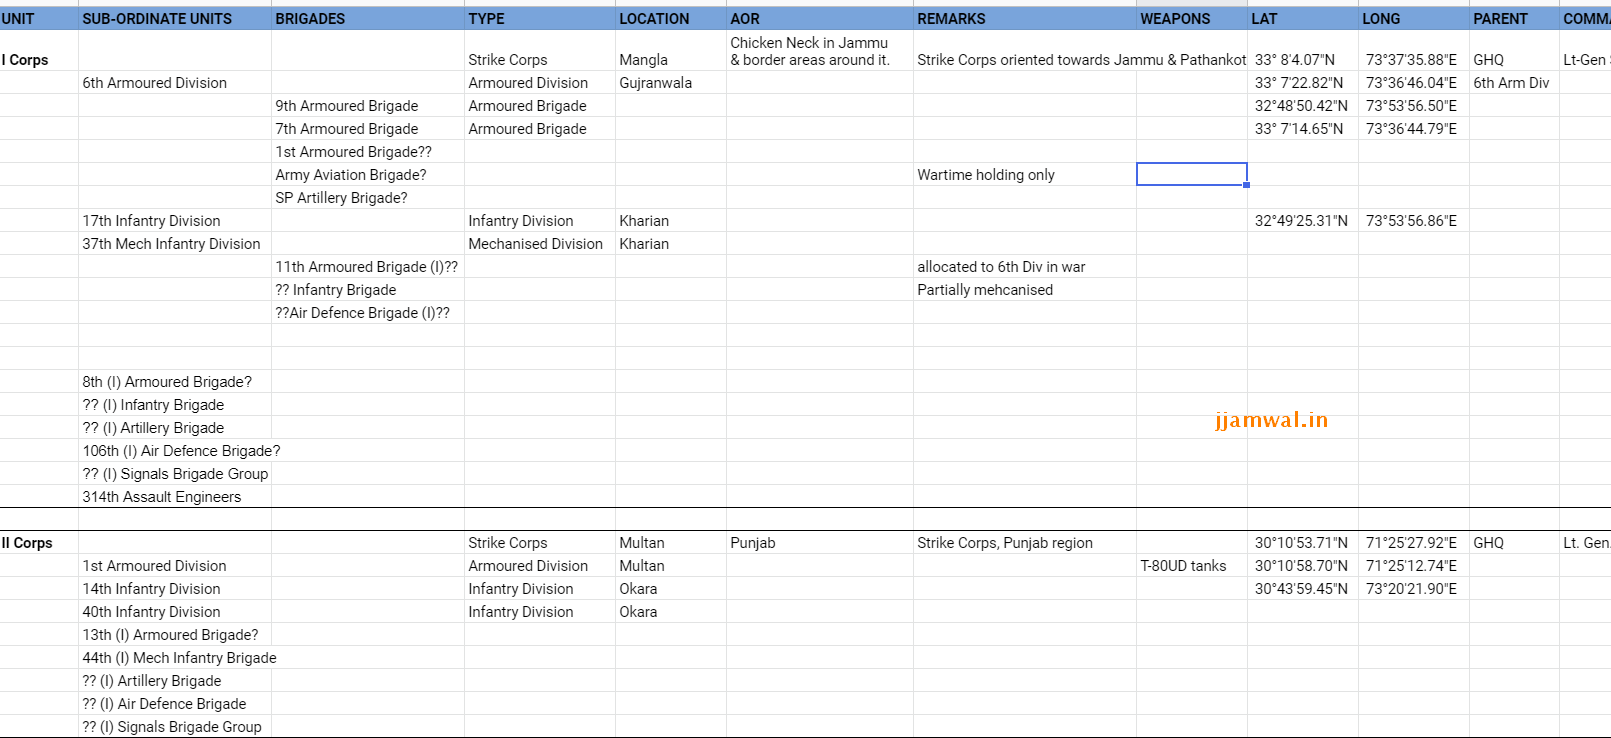Click the 71°25'12.74"E longitude cell

[x=1414, y=566]
